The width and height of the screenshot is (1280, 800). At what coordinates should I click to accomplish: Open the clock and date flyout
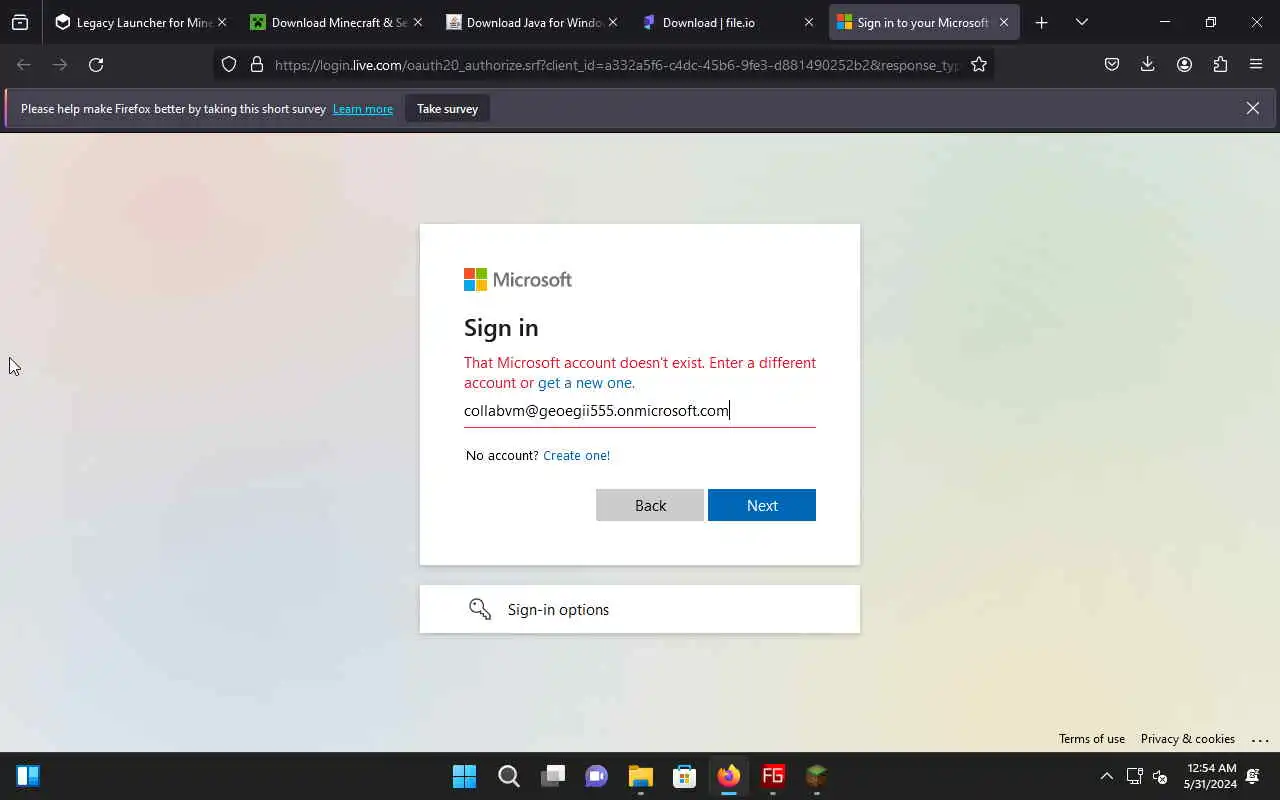click(x=1210, y=776)
